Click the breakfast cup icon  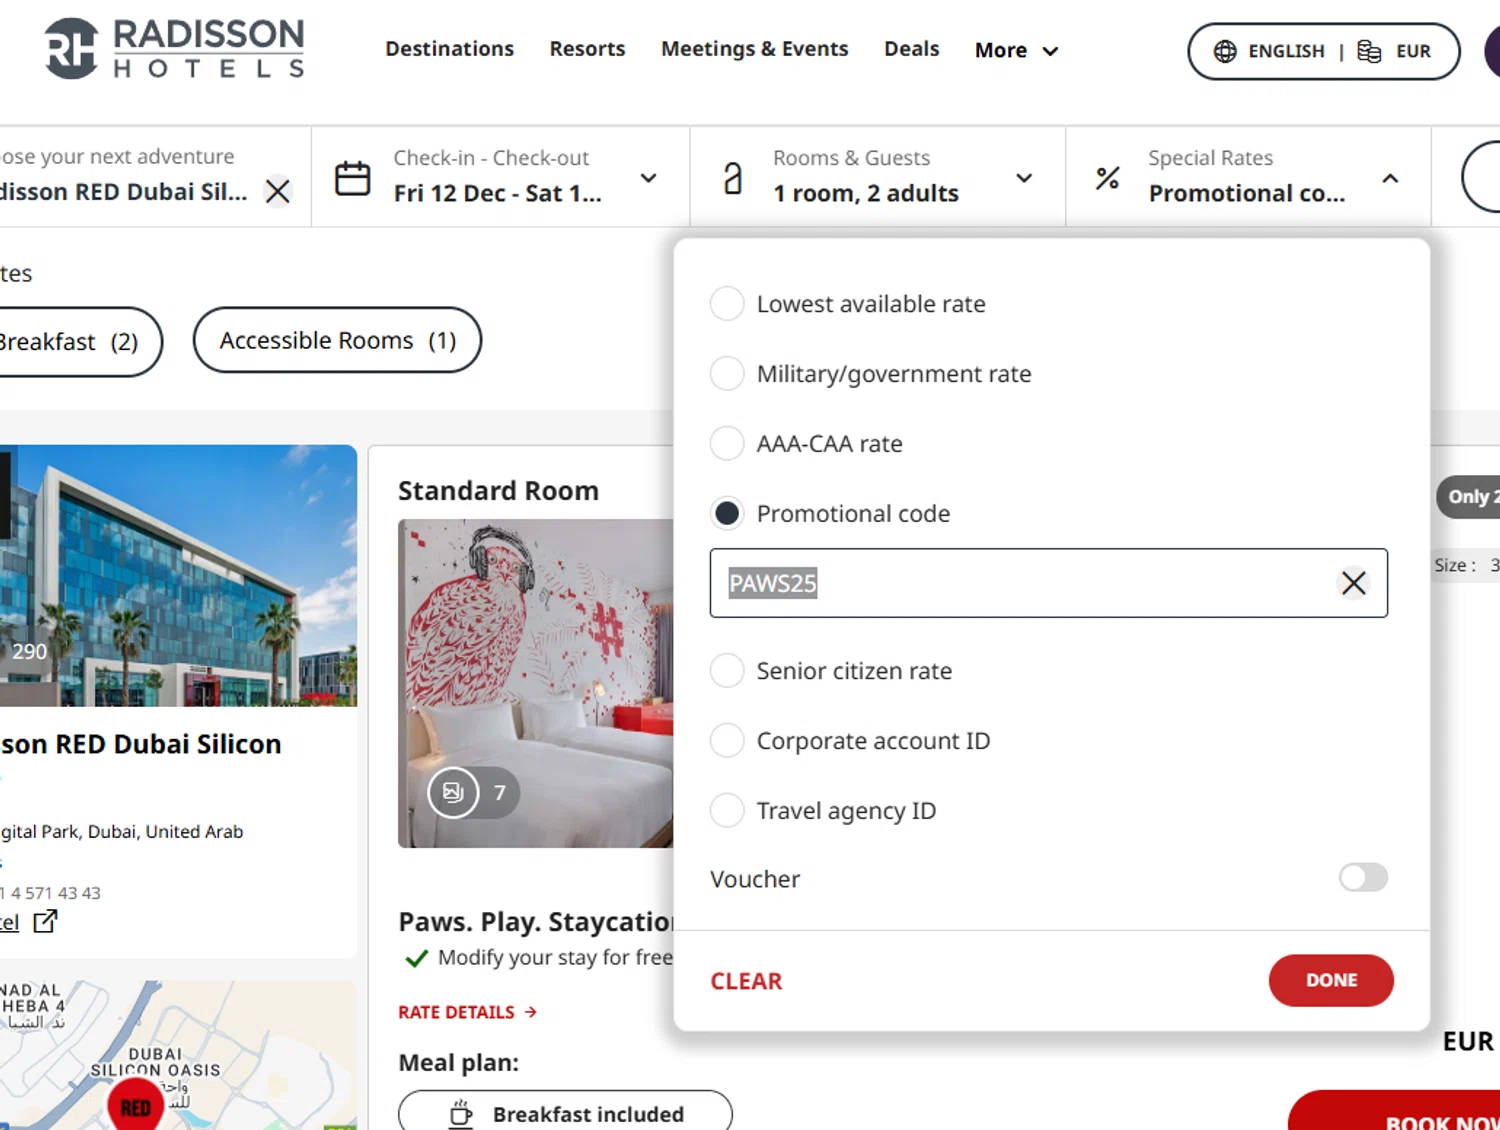point(460,1114)
